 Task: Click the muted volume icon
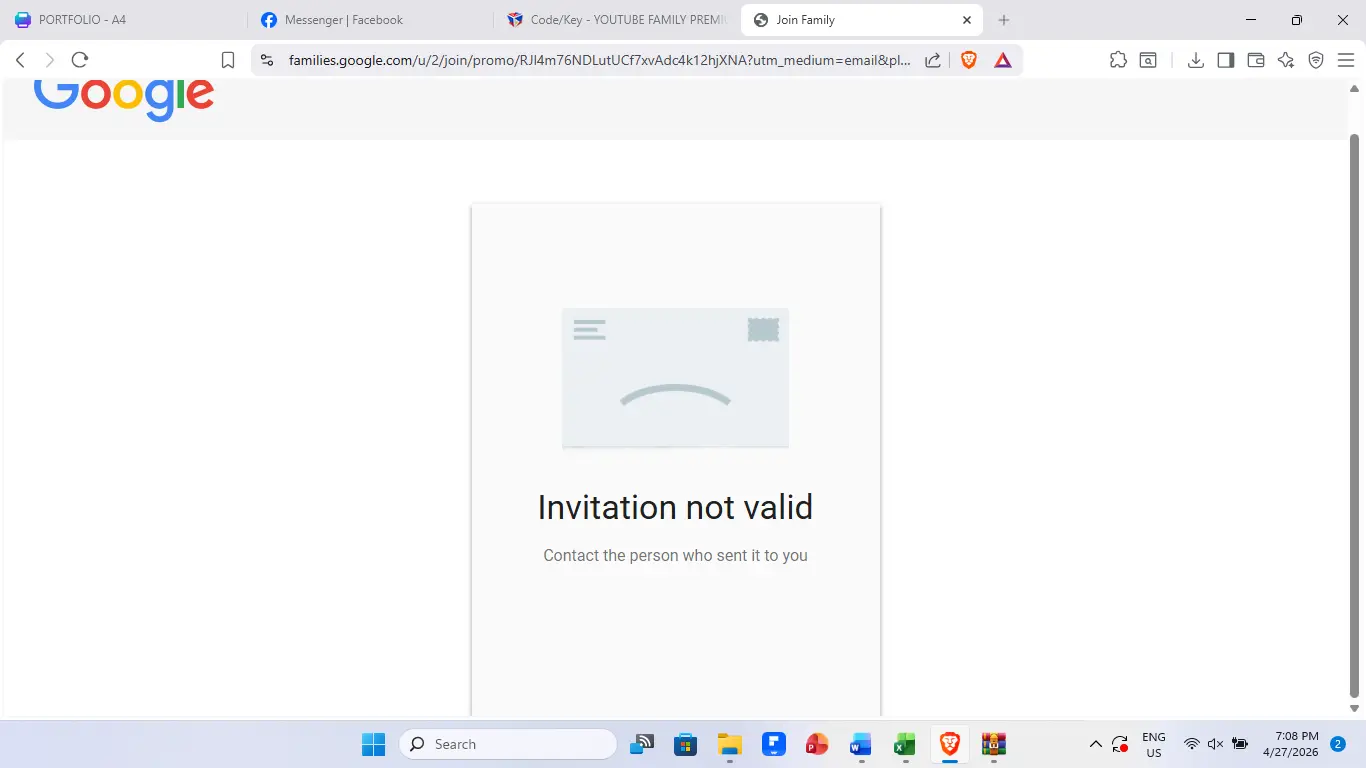click(1215, 744)
